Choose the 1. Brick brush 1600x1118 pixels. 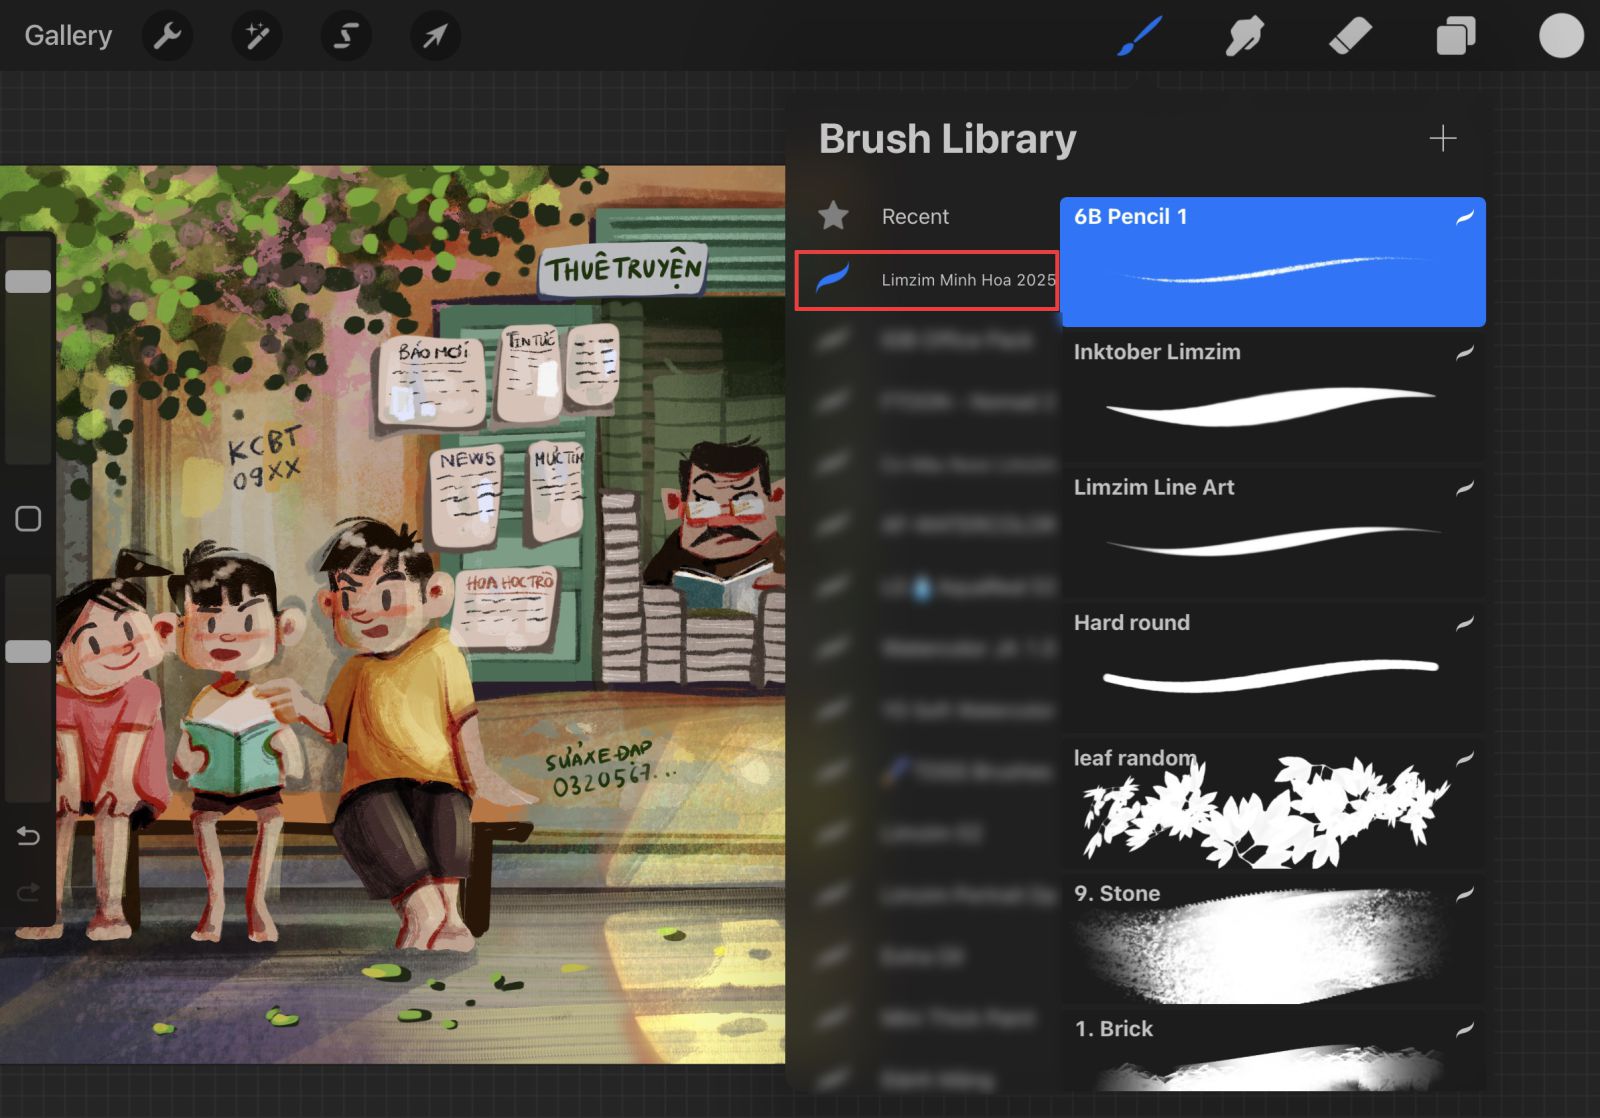pos(1273,1051)
